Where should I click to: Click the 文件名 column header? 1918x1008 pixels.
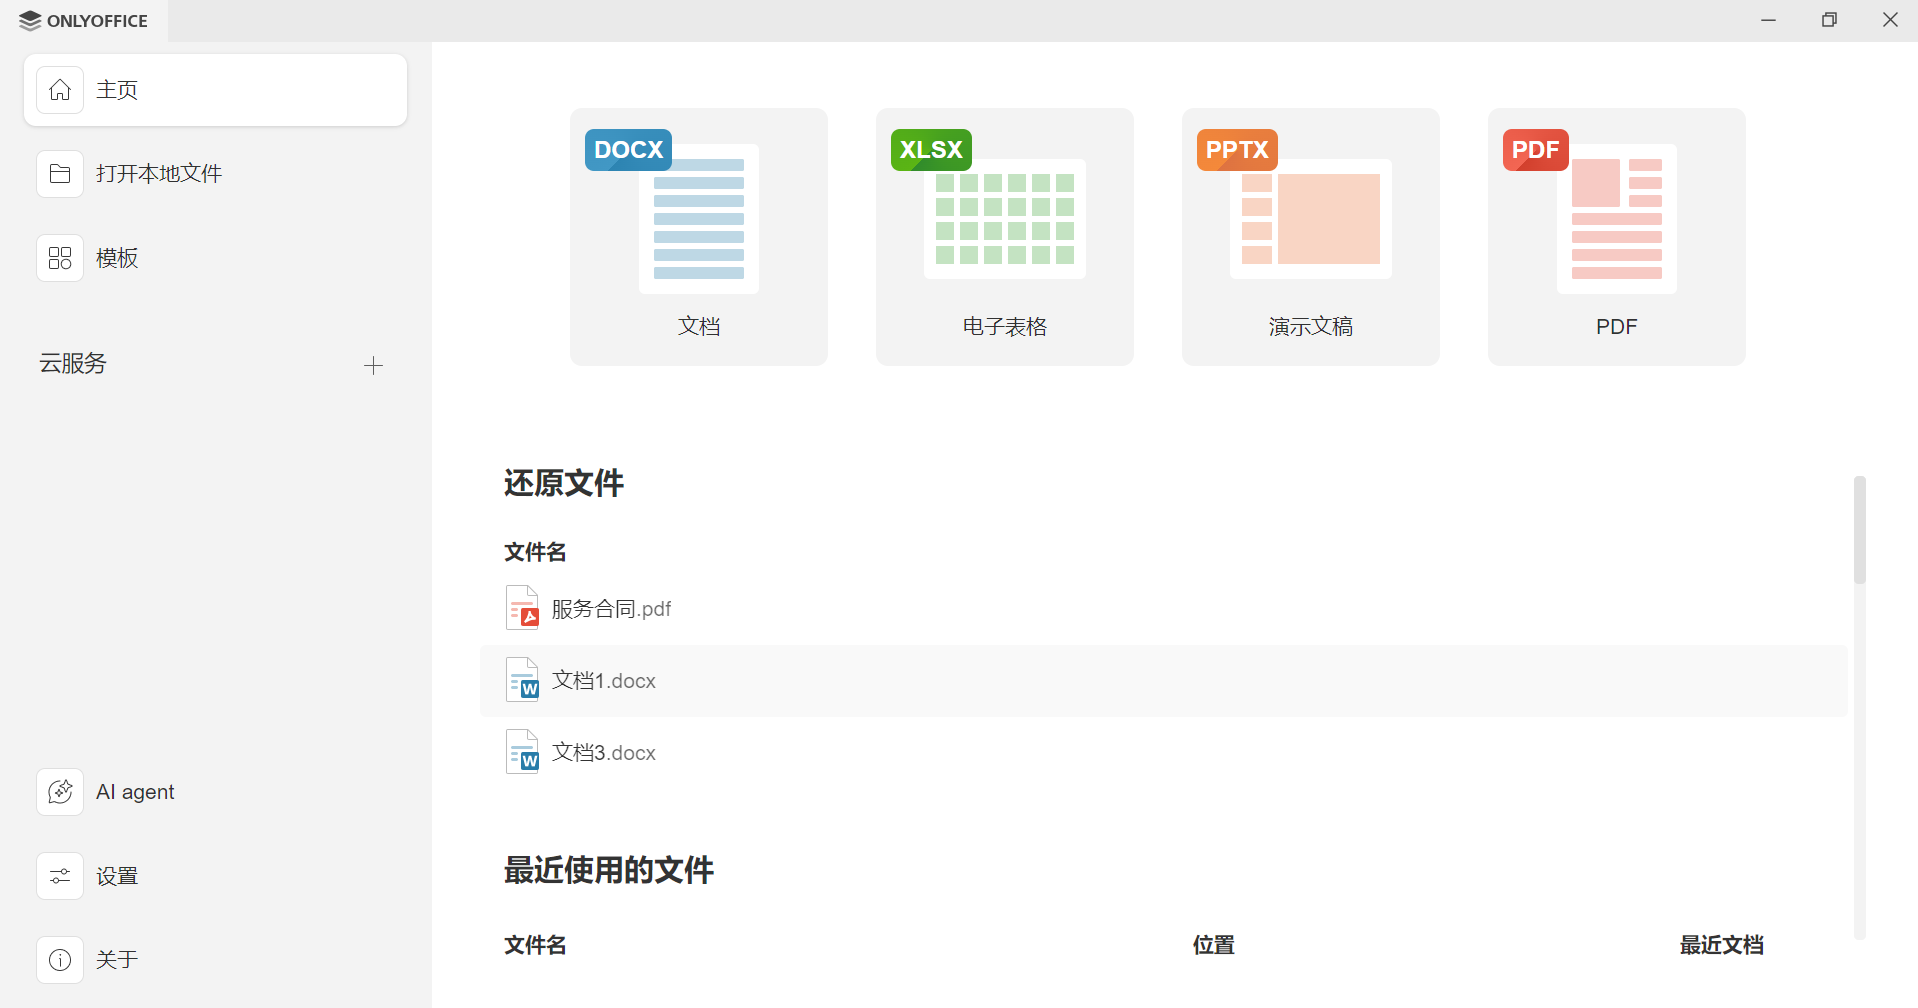(535, 551)
